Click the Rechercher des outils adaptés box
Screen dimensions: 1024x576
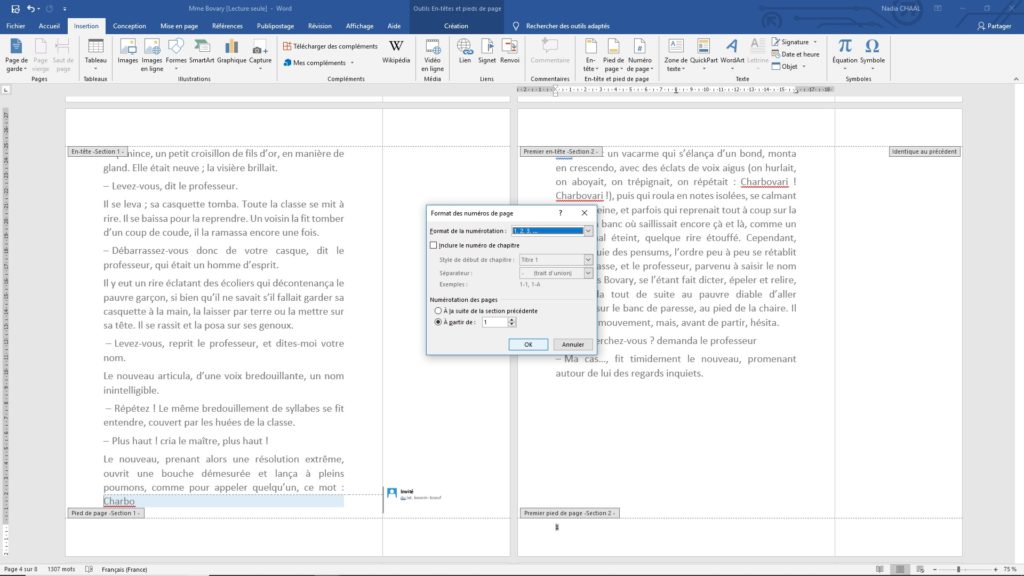coord(567,26)
